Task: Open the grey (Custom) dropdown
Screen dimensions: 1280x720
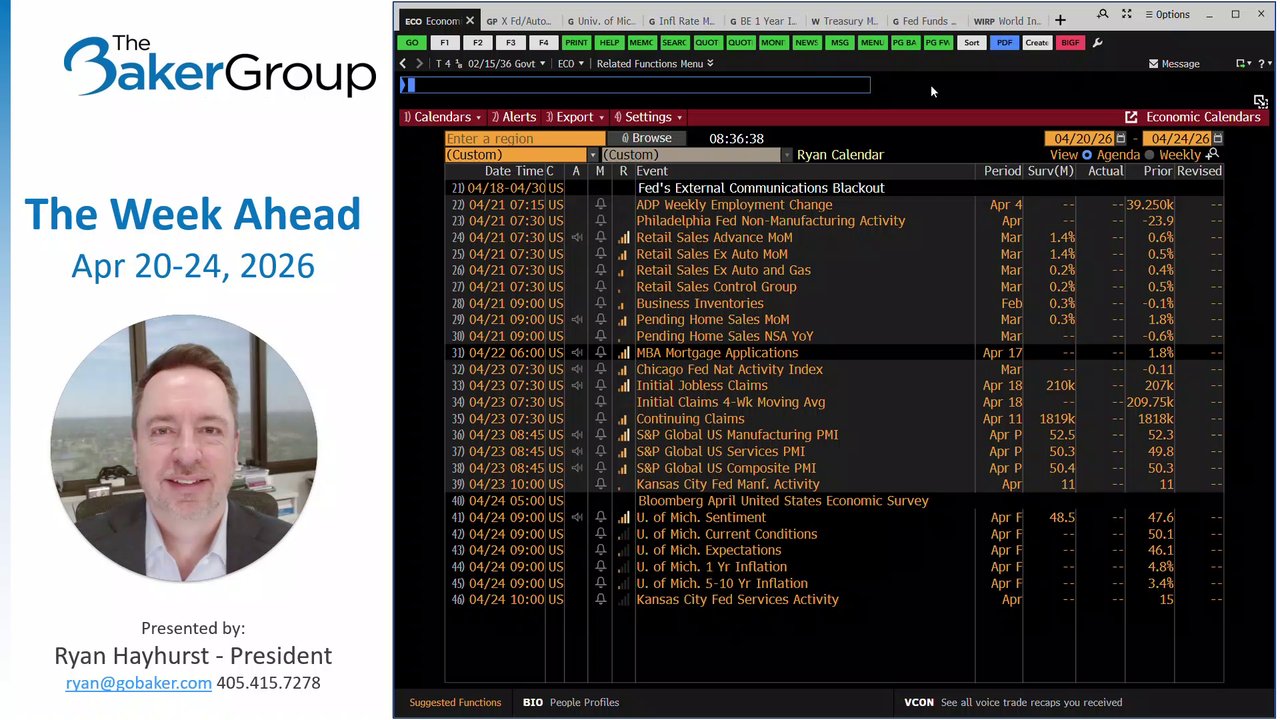Action: click(x=697, y=155)
